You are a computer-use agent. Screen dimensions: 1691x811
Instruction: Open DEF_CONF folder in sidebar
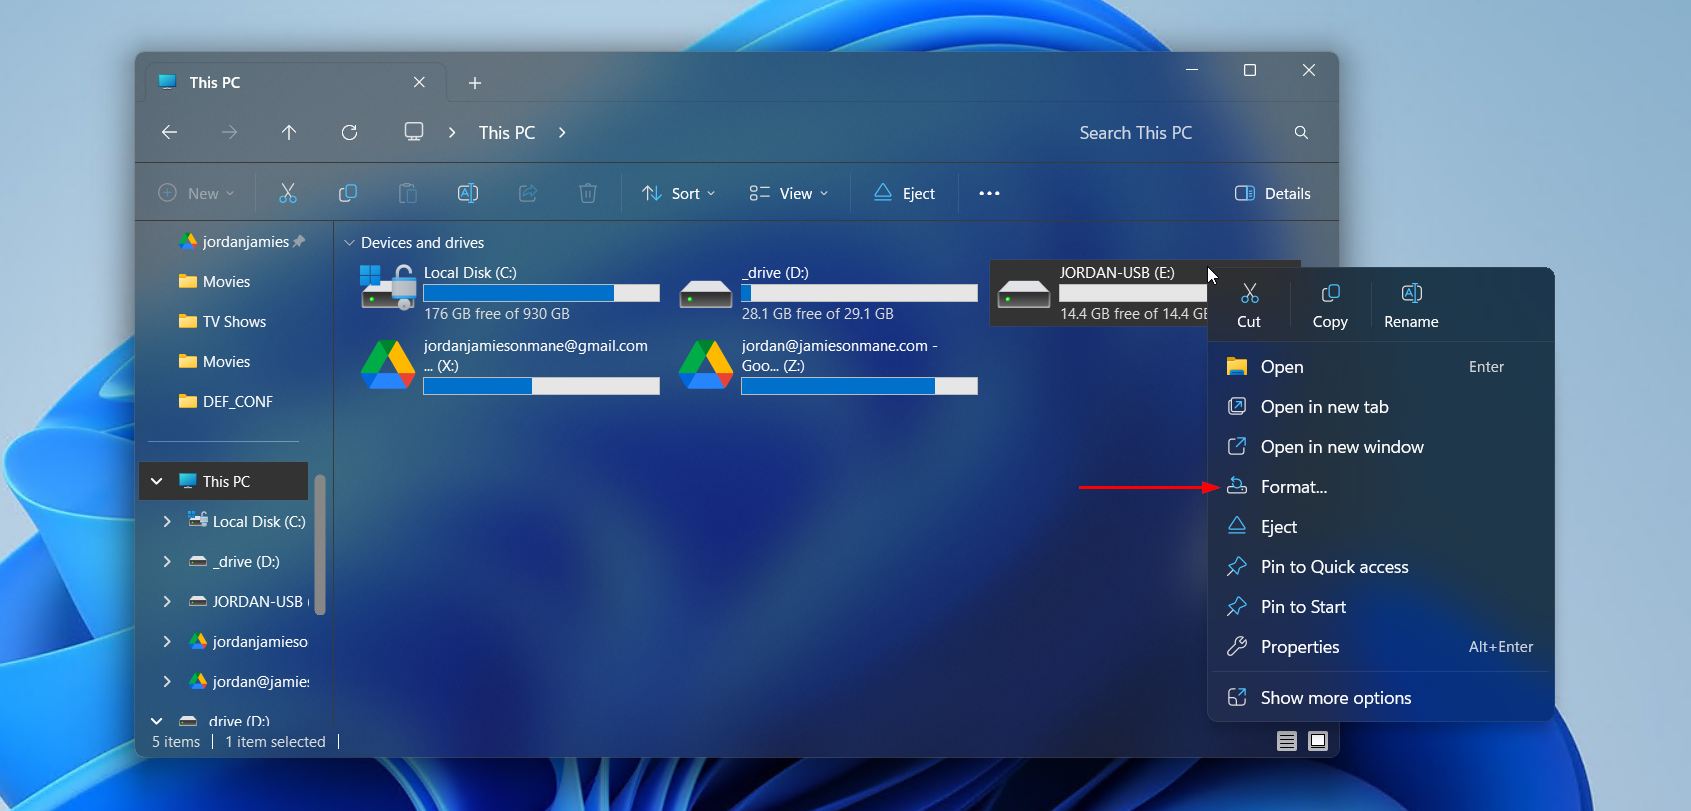225,401
